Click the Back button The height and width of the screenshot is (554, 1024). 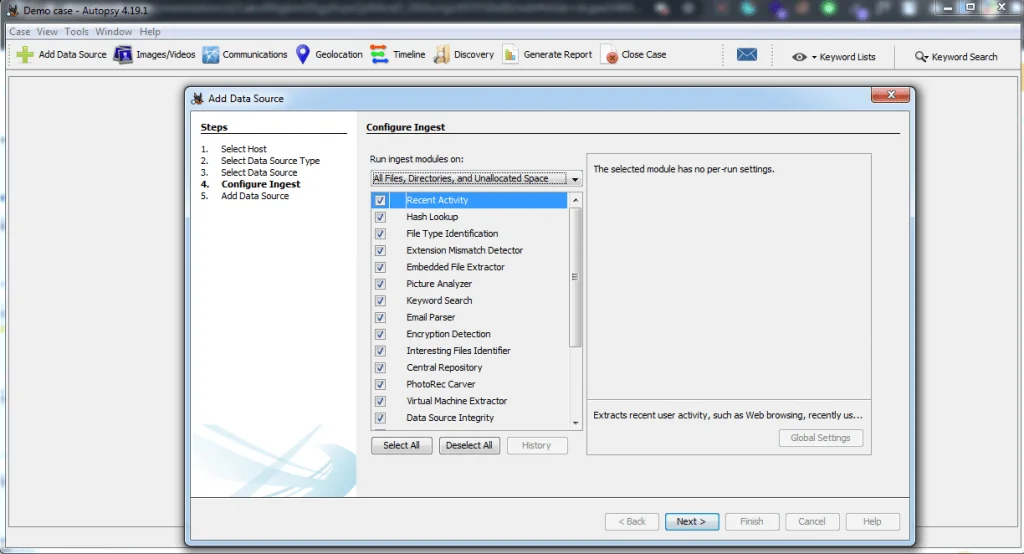(632, 521)
